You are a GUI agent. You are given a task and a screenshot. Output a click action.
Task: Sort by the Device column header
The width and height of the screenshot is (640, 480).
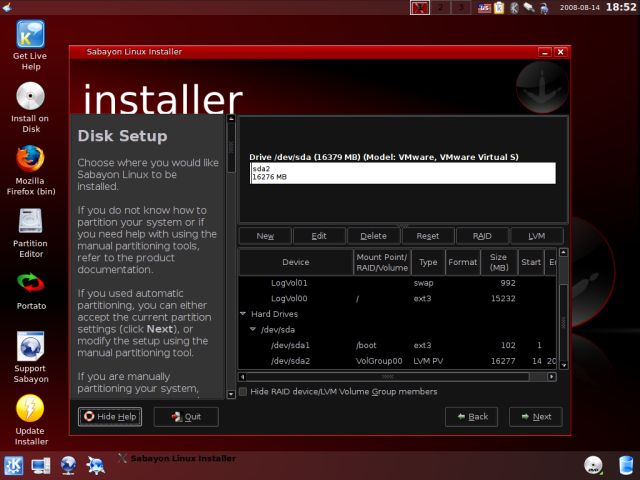pyautogui.click(x=296, y=262)
